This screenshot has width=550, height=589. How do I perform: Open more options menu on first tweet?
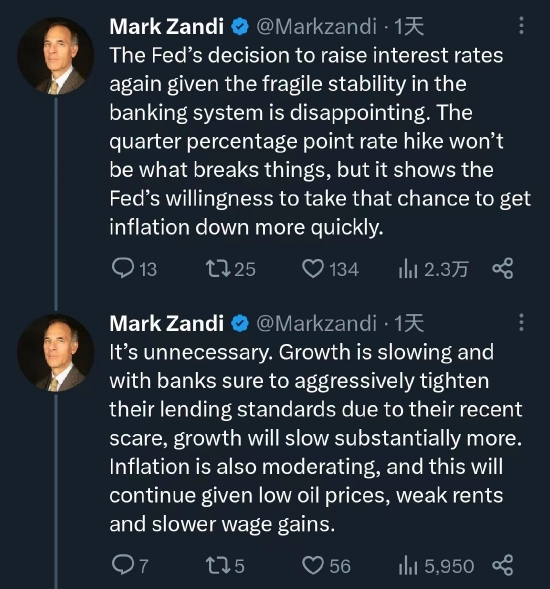pyautogui.click(x=521, y=26)
